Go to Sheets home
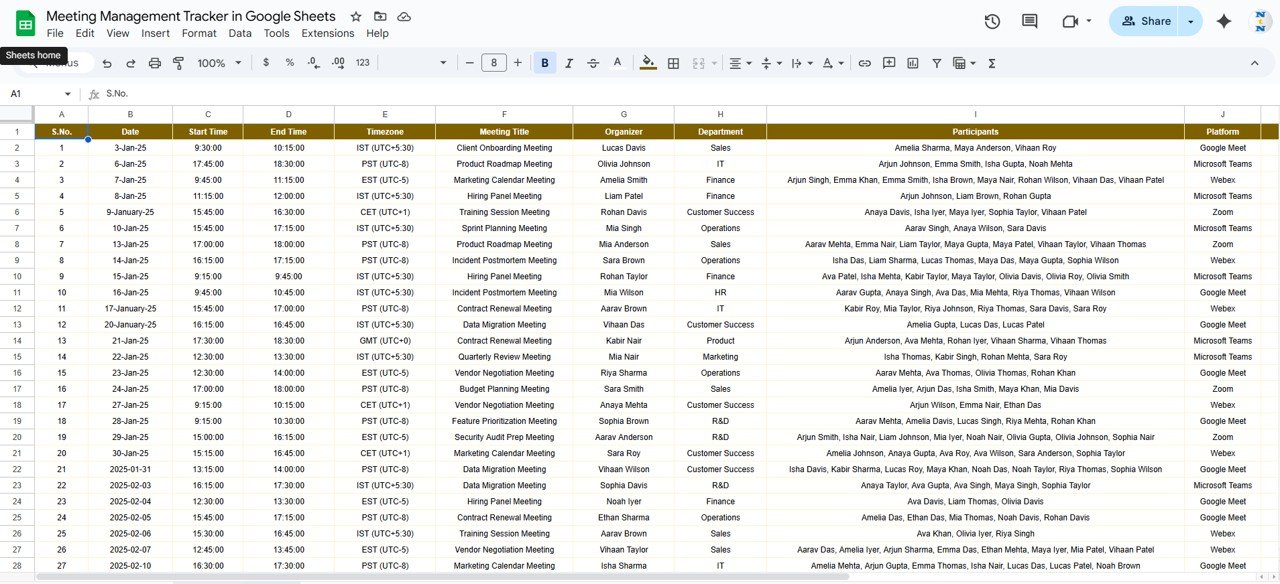The image size is (1280, 584). click(22, 21)
